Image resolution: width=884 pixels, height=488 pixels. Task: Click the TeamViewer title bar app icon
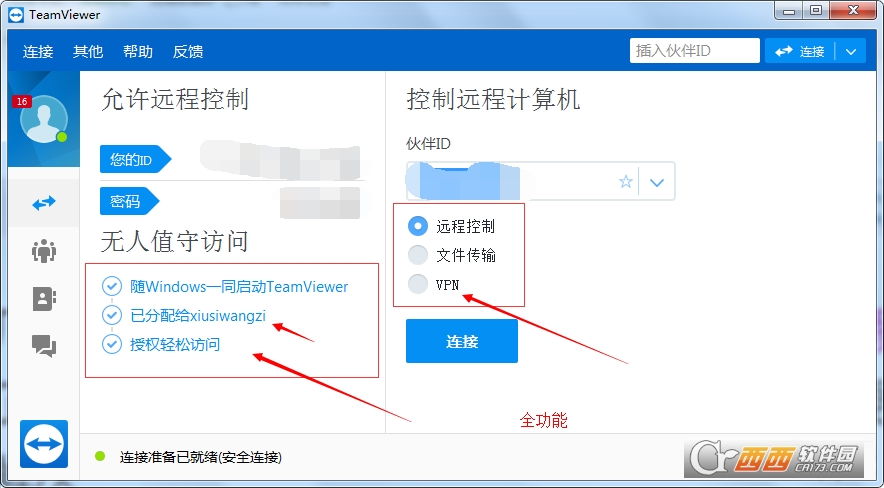tap(16, 15)
